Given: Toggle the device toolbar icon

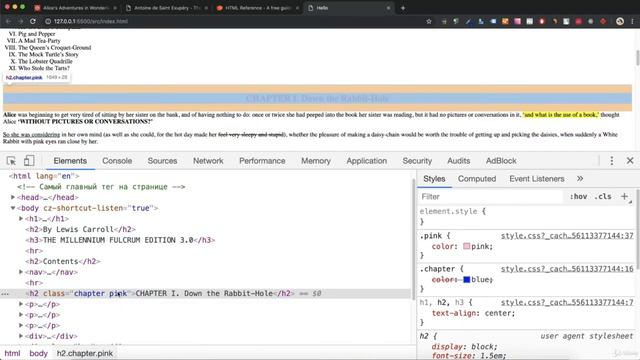Looking at the screenshot, I should coord(29,161).
